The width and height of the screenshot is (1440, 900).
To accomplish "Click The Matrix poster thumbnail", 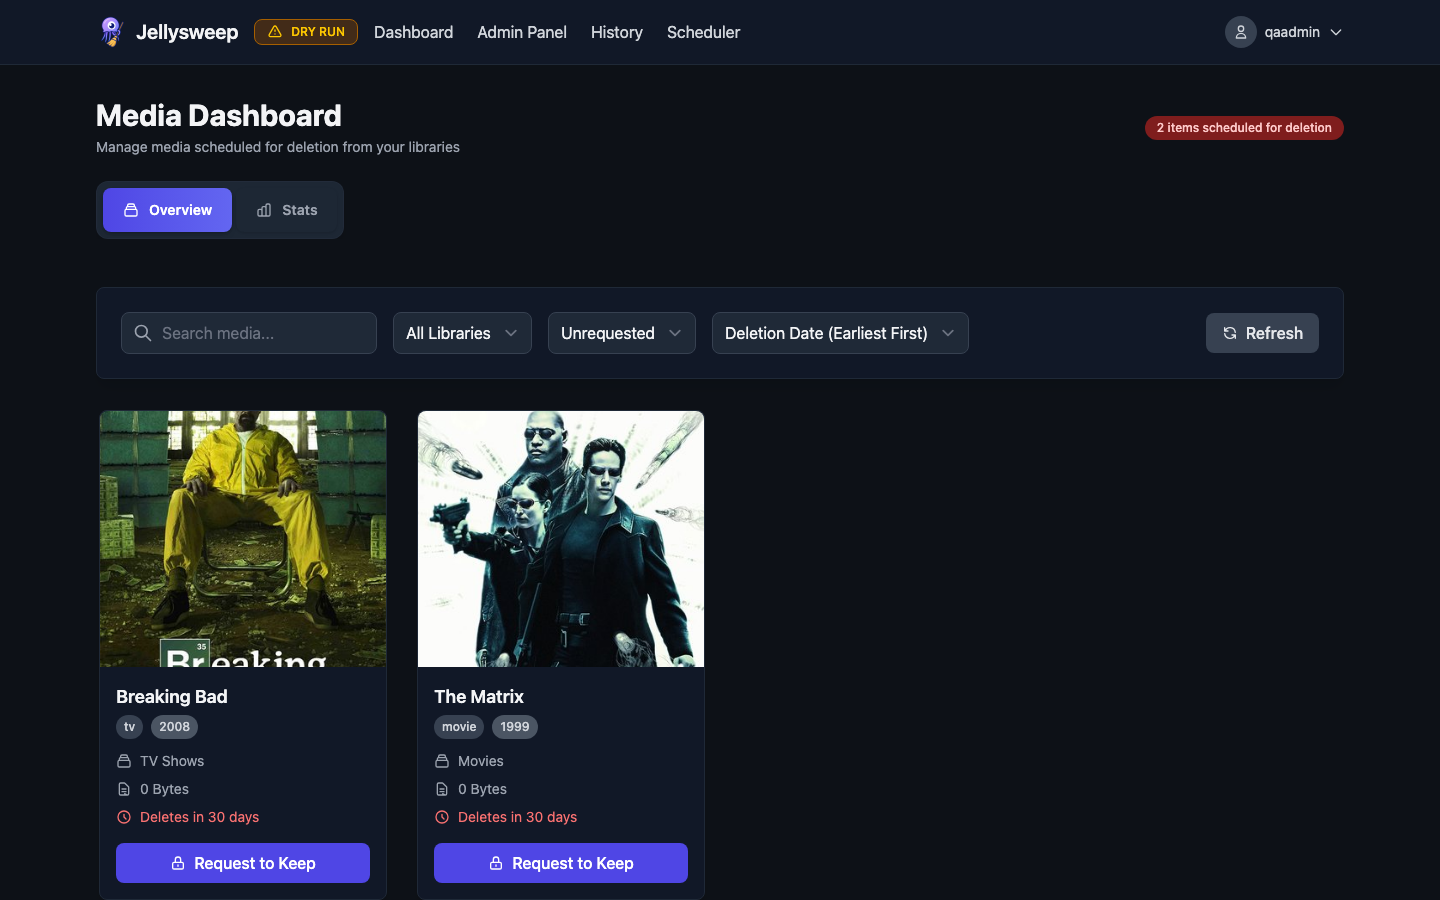I will 561,539.
